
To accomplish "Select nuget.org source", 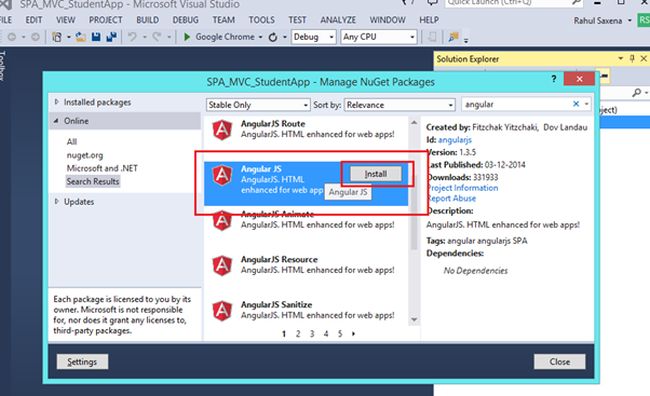I will (x=85, y=155).
